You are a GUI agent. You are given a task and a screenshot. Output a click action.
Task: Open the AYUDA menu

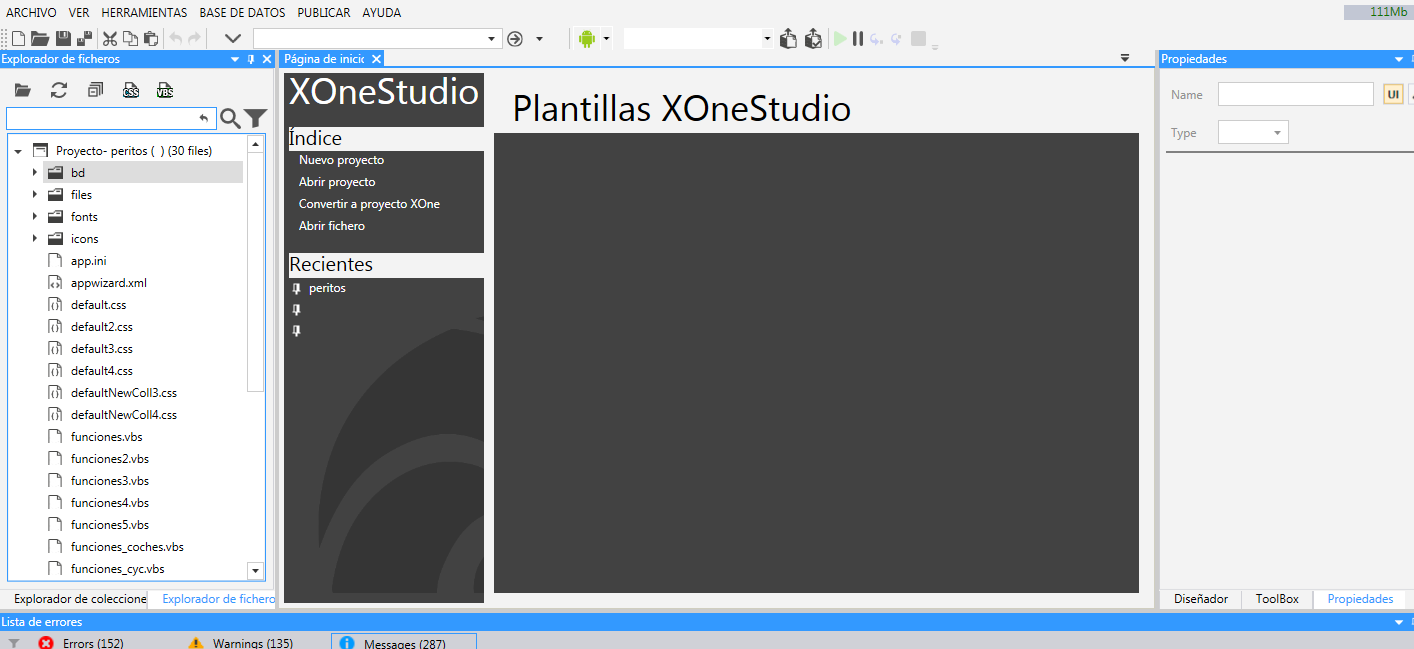[x=382, y=13]
